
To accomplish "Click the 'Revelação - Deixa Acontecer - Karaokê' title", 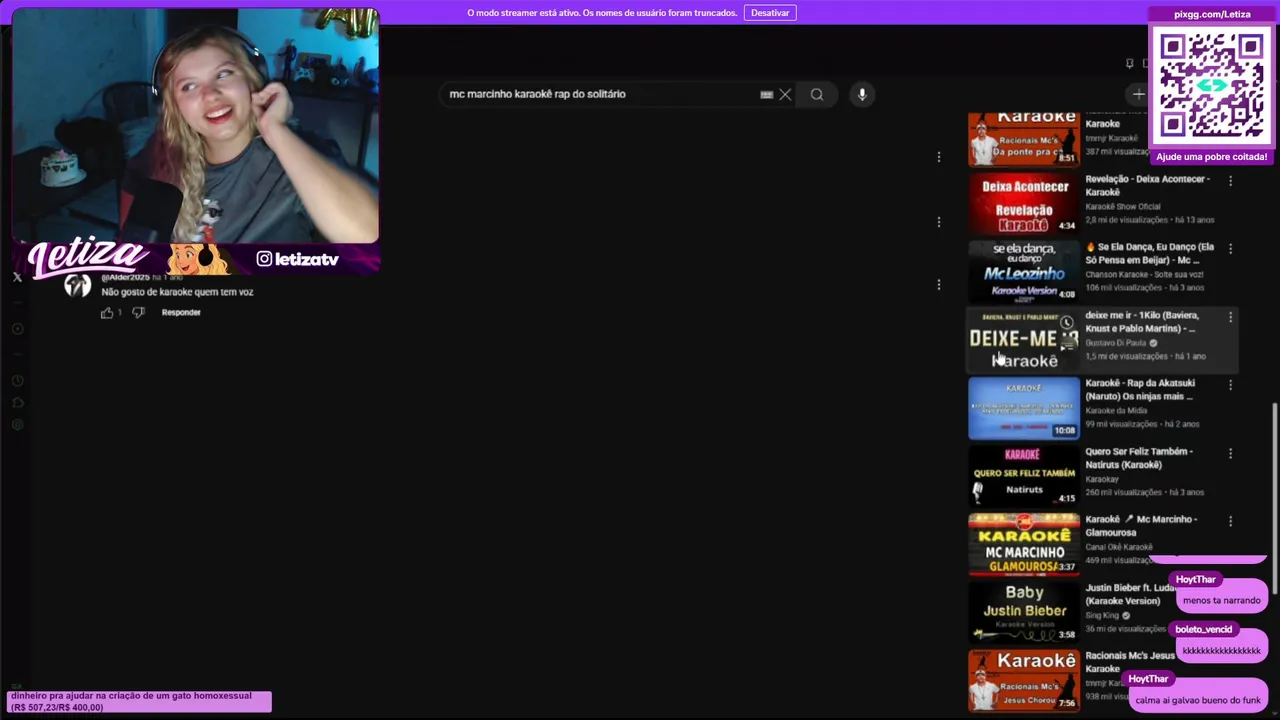I will click(1147, 185).
